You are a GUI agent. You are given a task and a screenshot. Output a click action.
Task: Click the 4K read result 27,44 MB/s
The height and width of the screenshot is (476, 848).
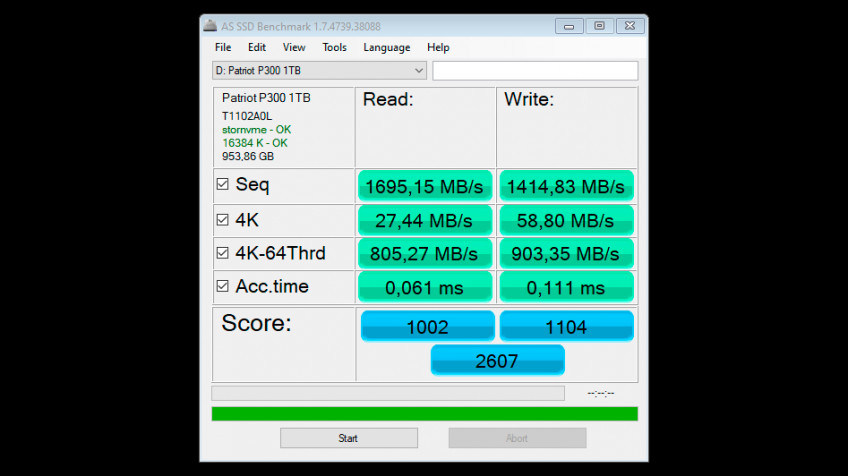coord(425,221)
